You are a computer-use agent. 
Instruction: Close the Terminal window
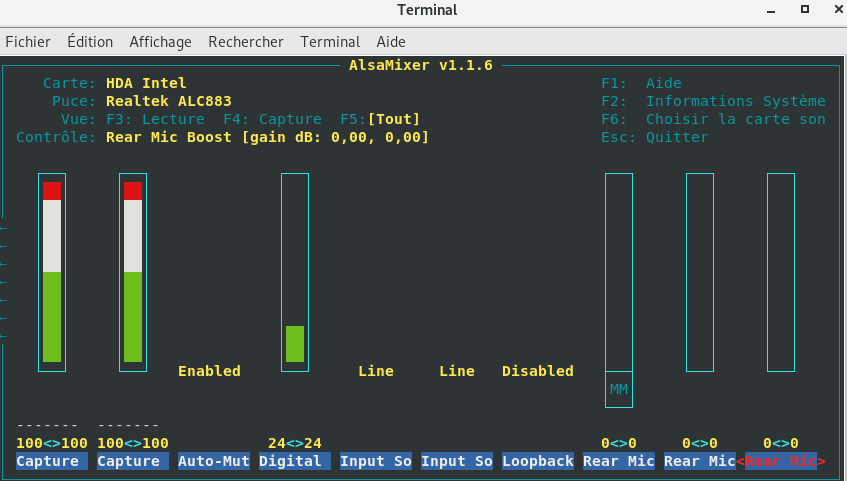click(830, 10)
